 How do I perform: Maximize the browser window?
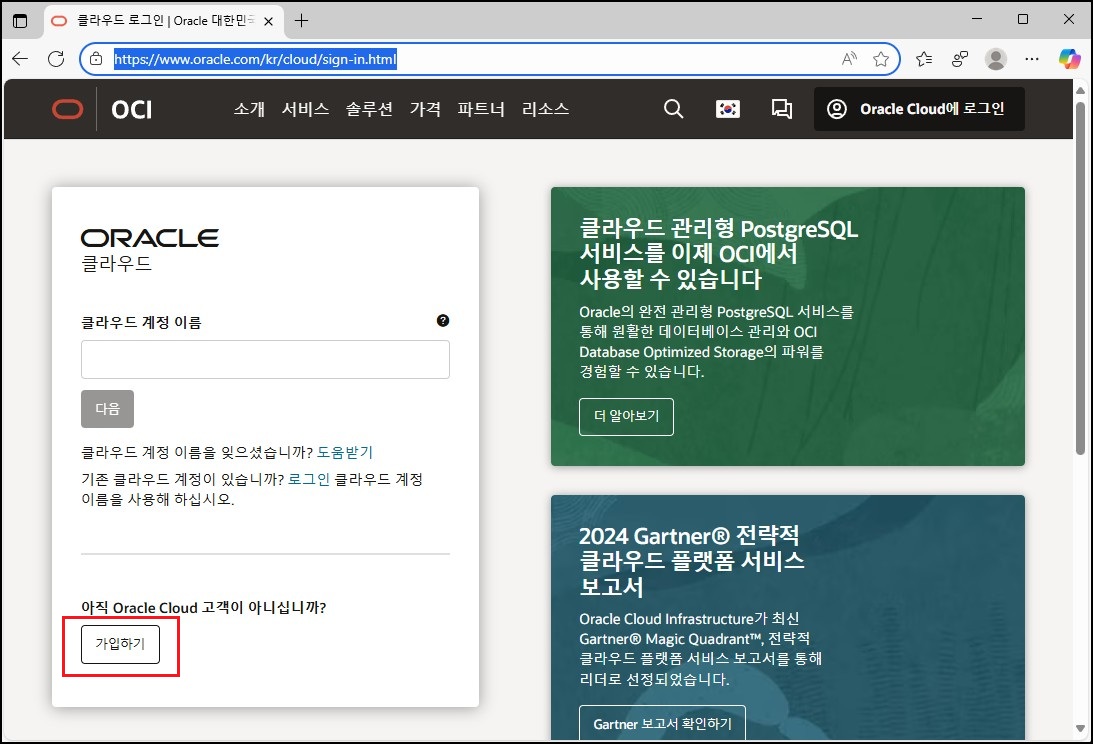pyautogui.click(x=1023, y=20)
